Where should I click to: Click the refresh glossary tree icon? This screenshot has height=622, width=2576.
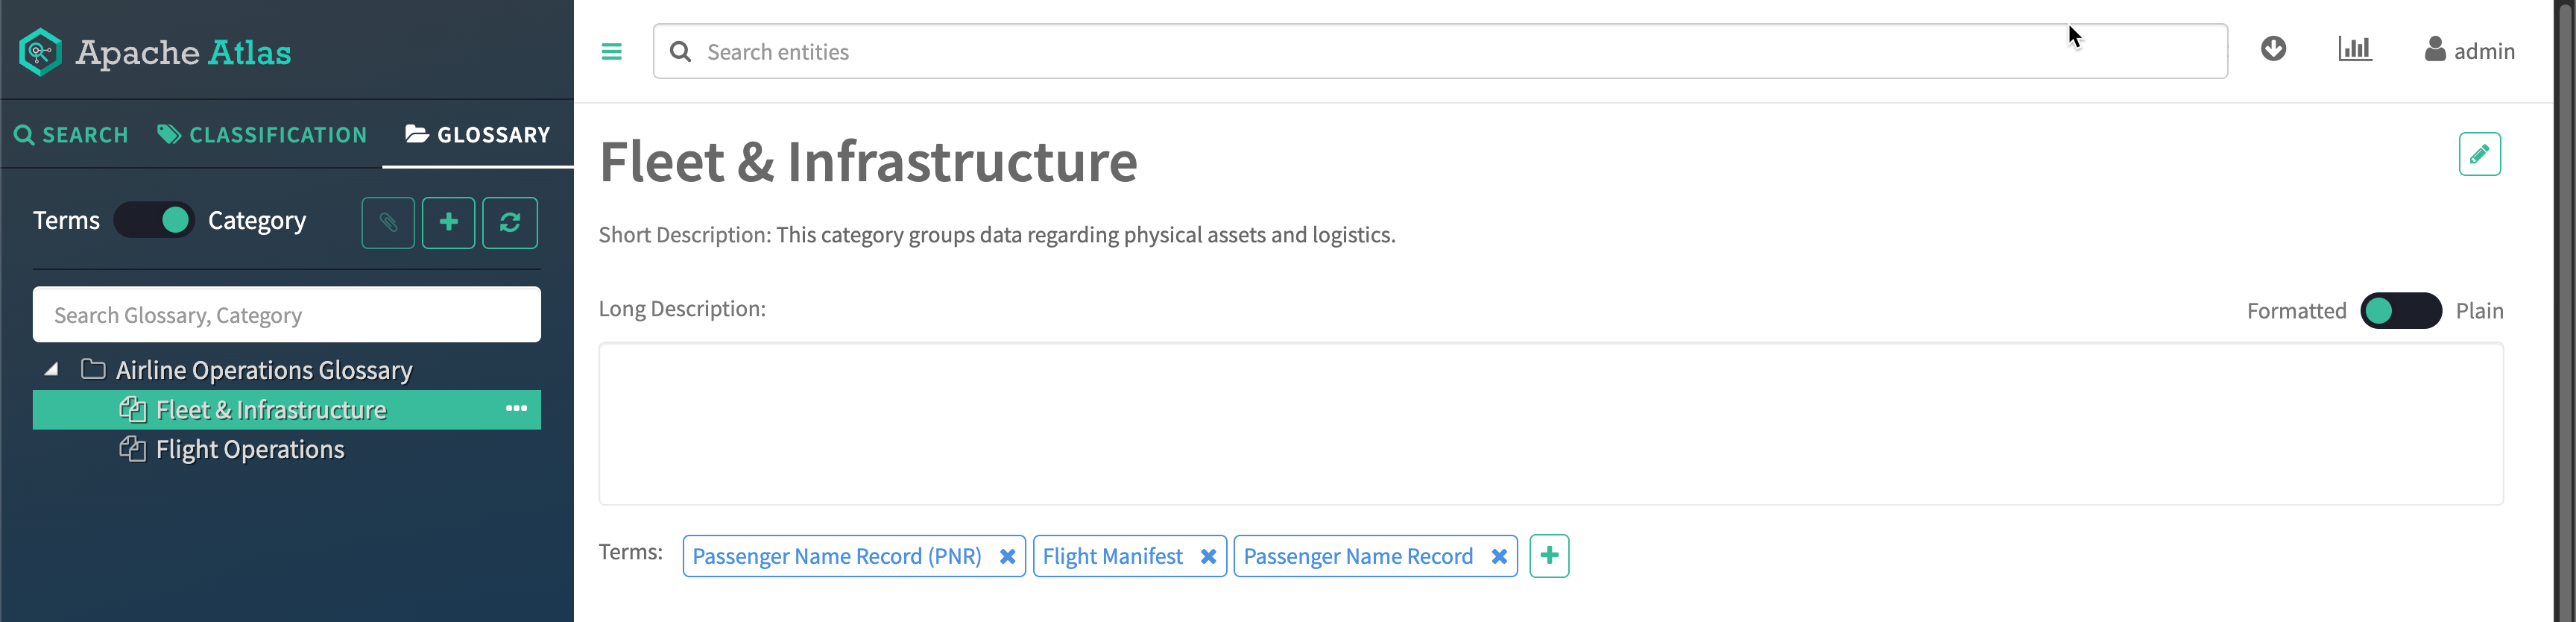point(510,222)
